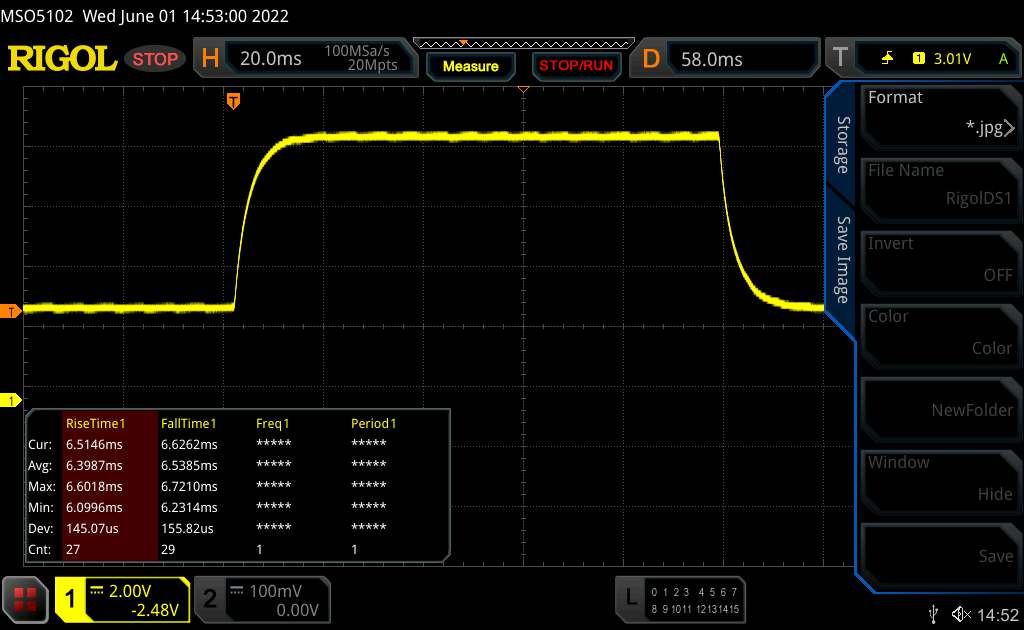This screenshot has width=1024, height=630.
Task: Click the waveform memory position bar
Action: 524,43
